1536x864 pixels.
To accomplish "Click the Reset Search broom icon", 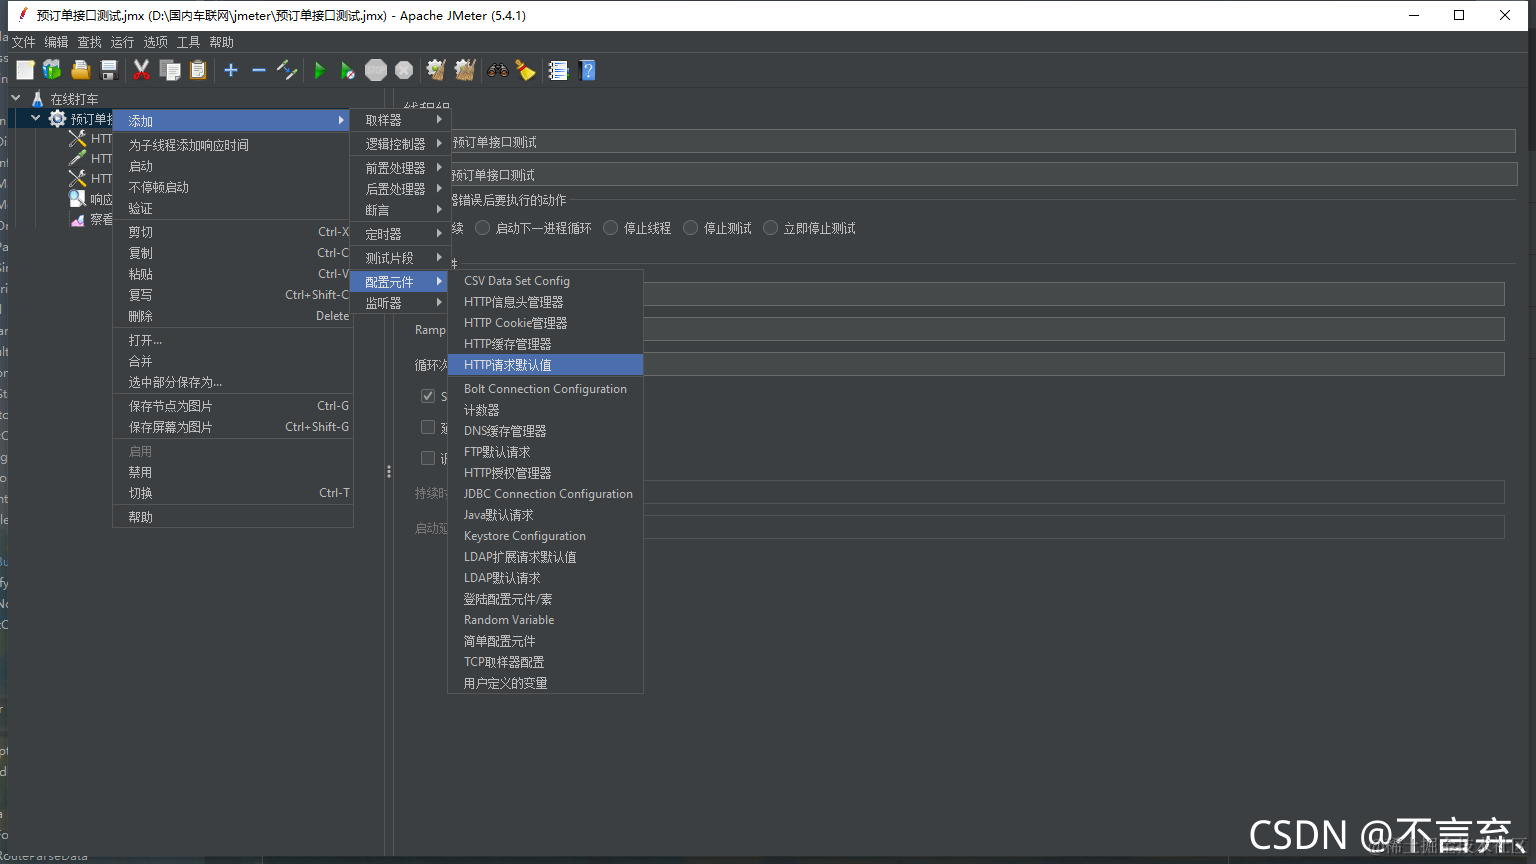I will (525, 70).
